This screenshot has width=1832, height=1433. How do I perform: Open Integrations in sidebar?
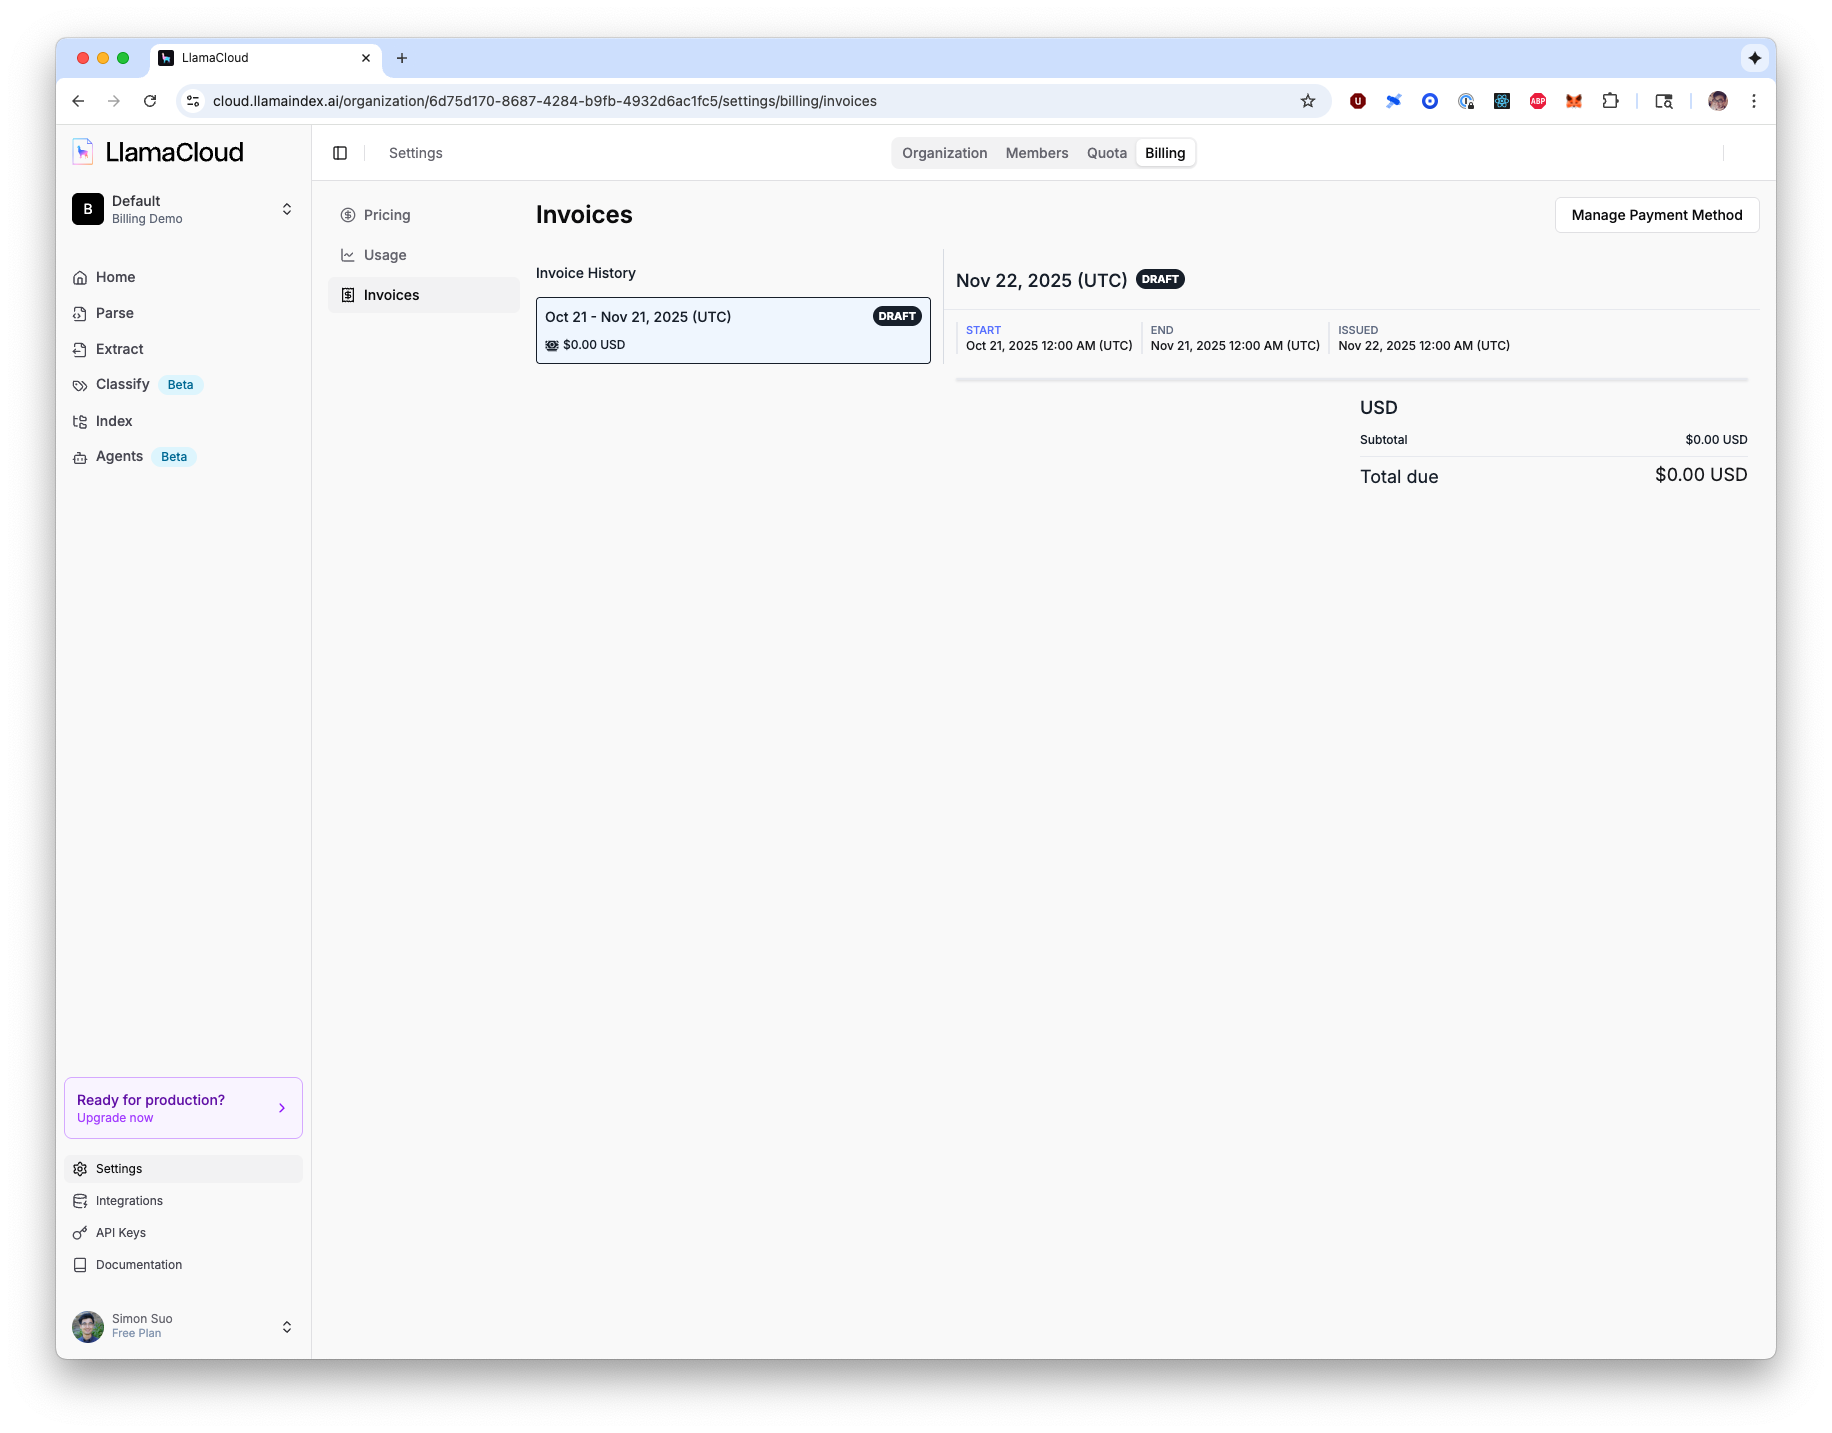pos(129,1201)
